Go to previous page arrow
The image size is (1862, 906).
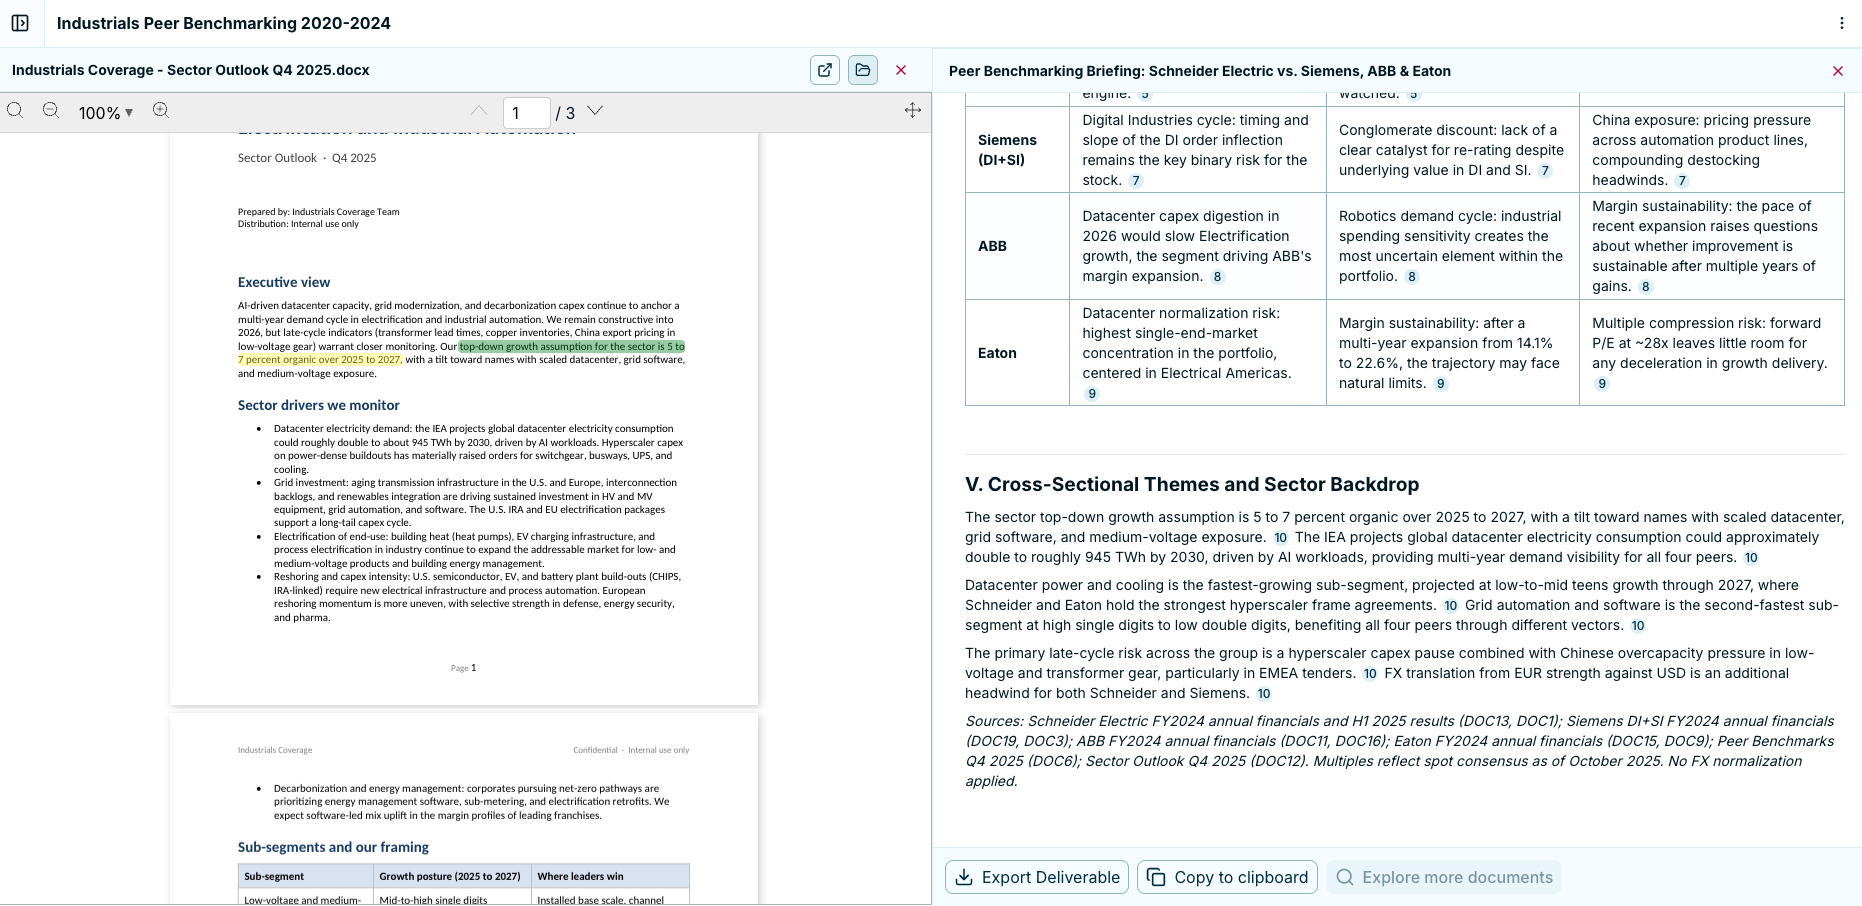click(x=479, y=111)
